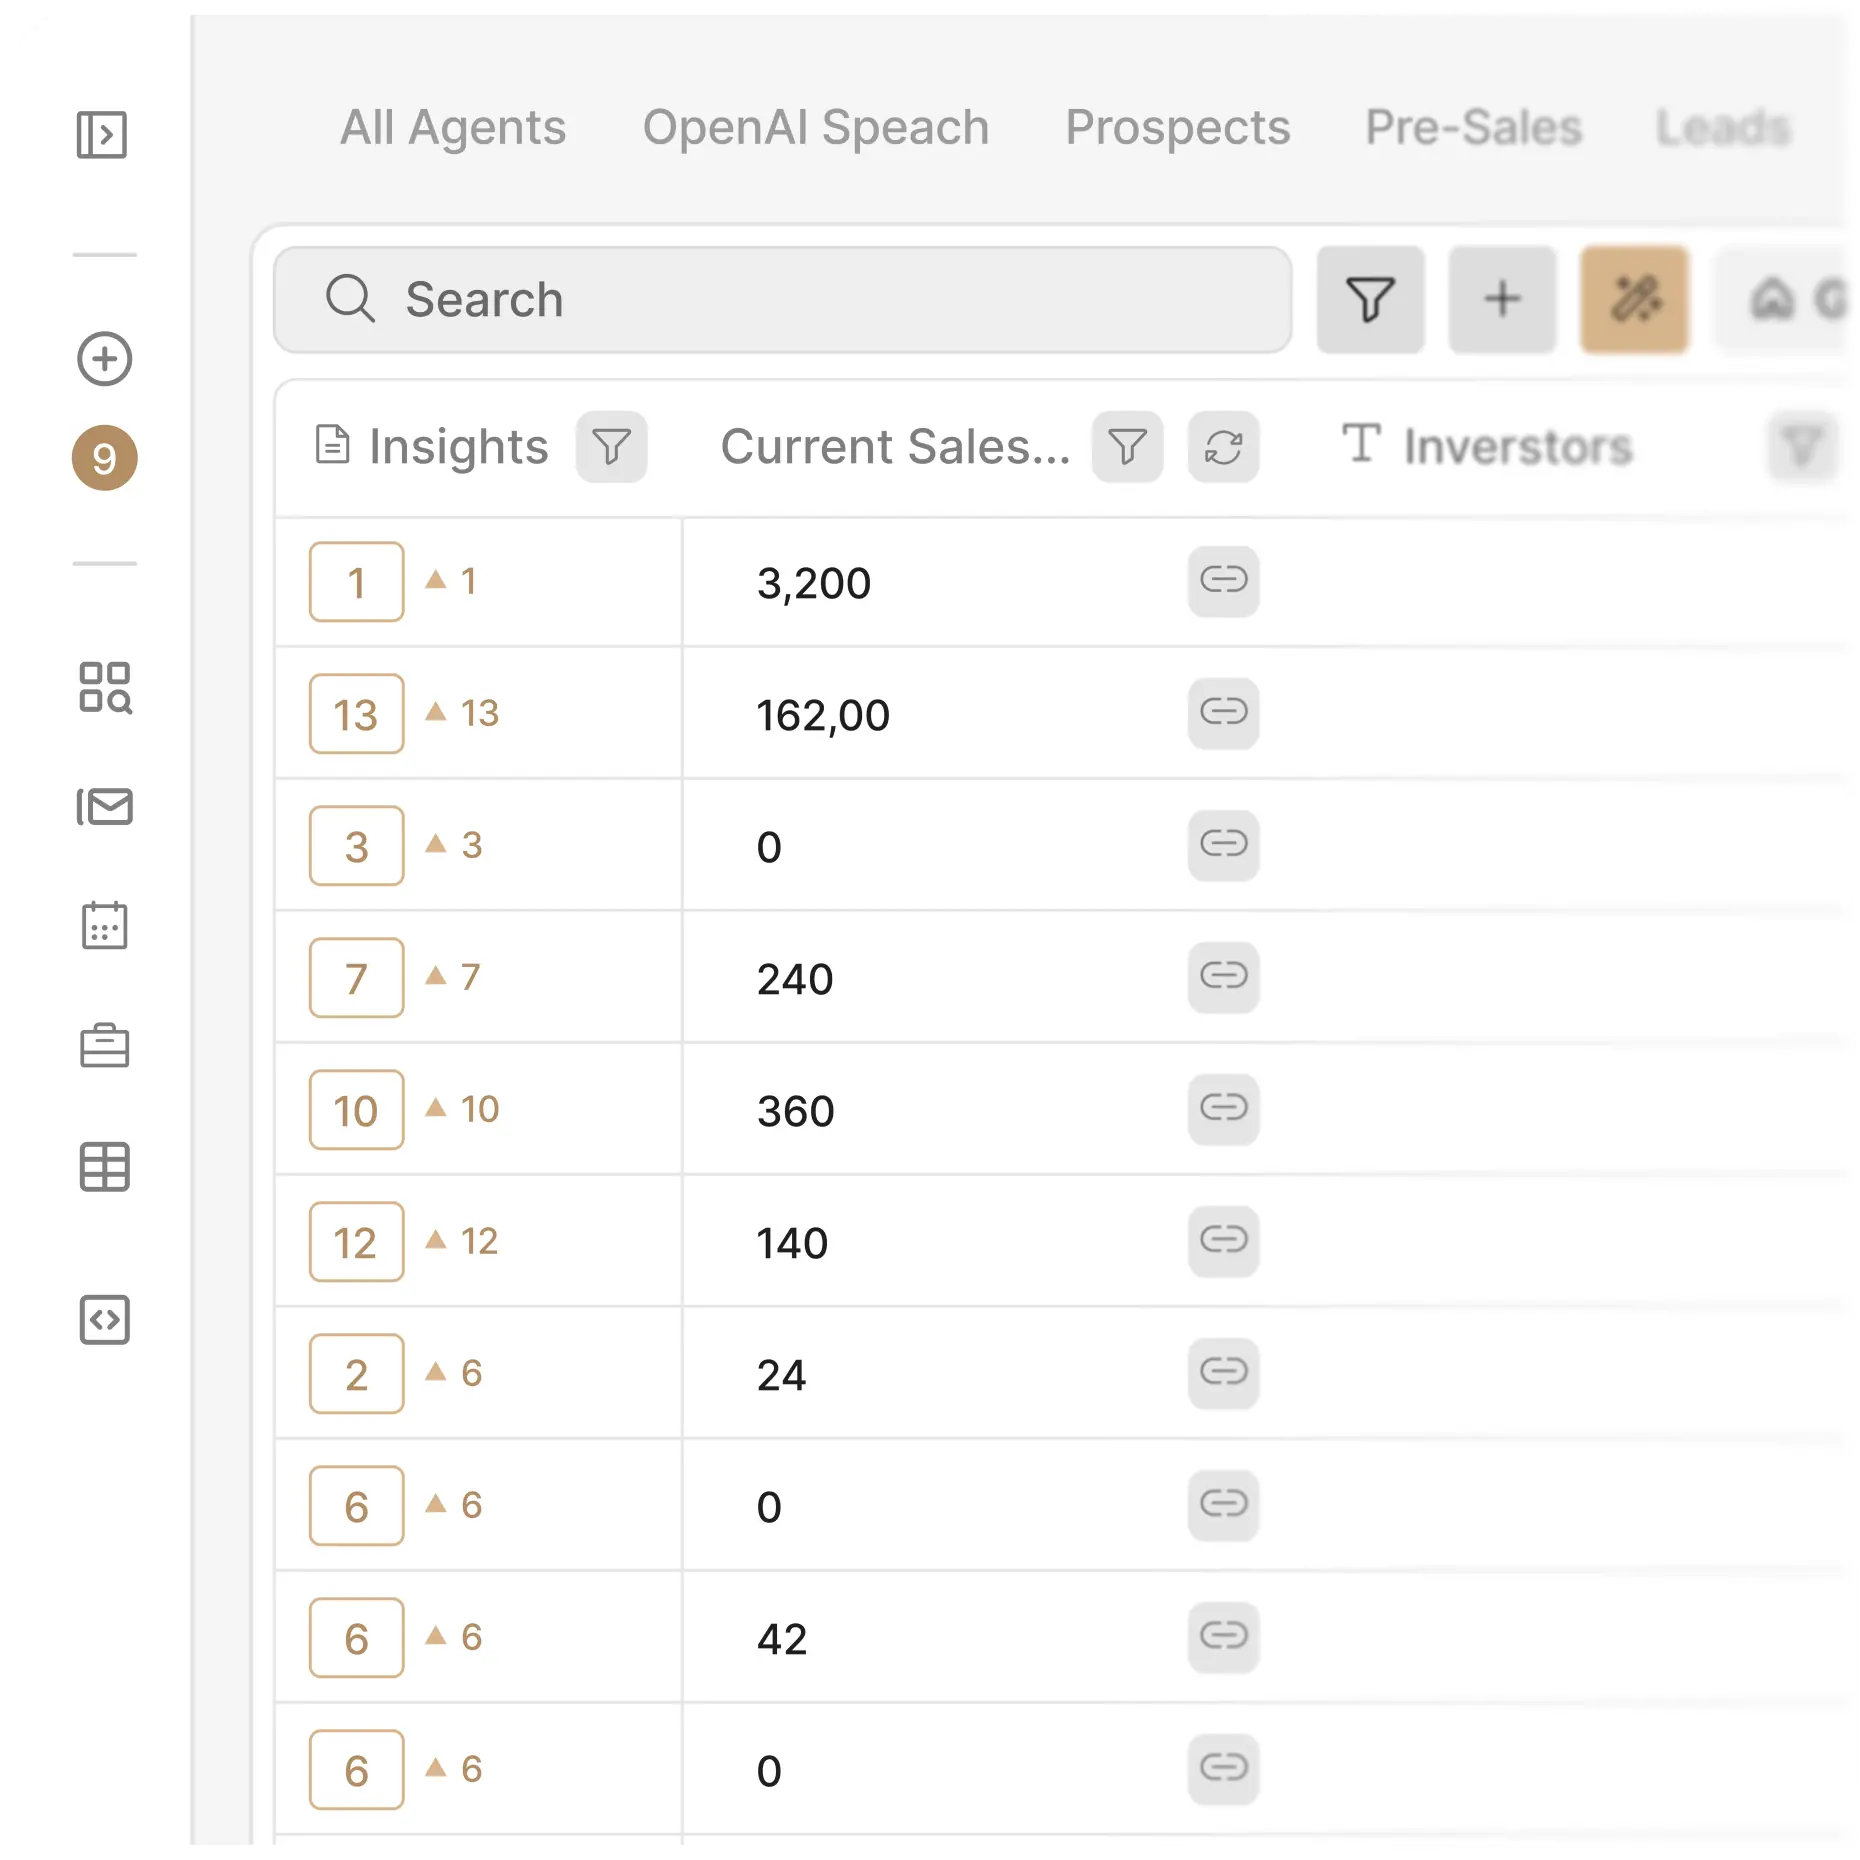Open the table view sidebar icon
The width and height of the screenshot is (1860, 1860).
click(x=104, y=1167)
